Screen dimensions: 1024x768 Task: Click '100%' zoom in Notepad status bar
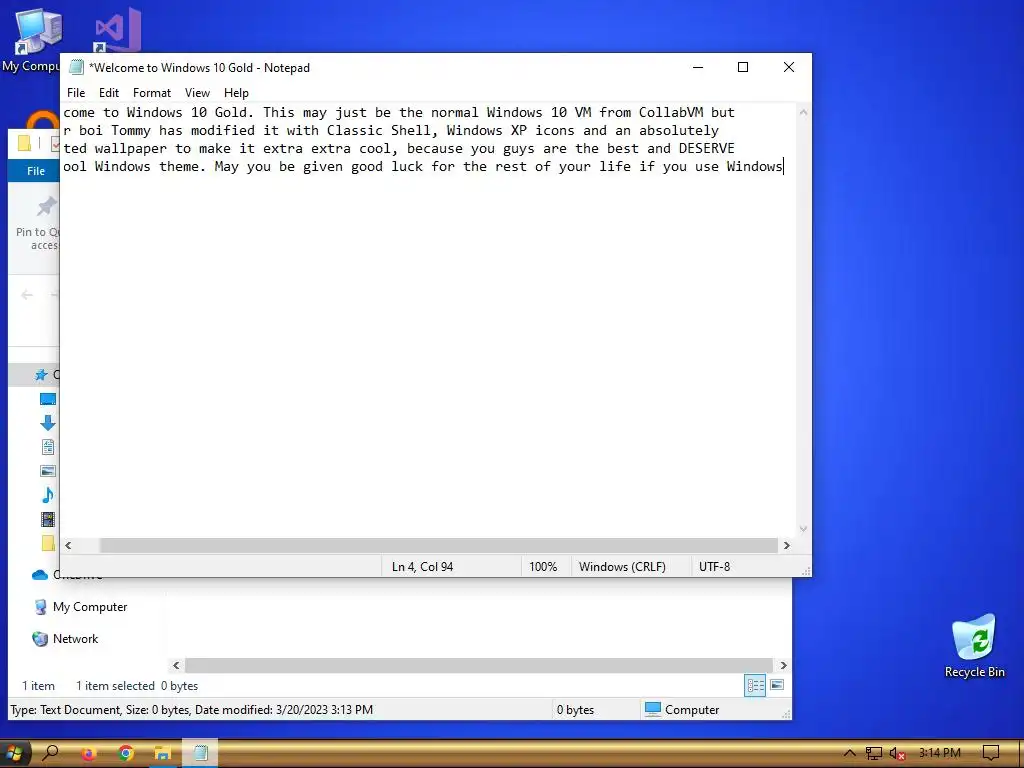(x=543, y=567)
